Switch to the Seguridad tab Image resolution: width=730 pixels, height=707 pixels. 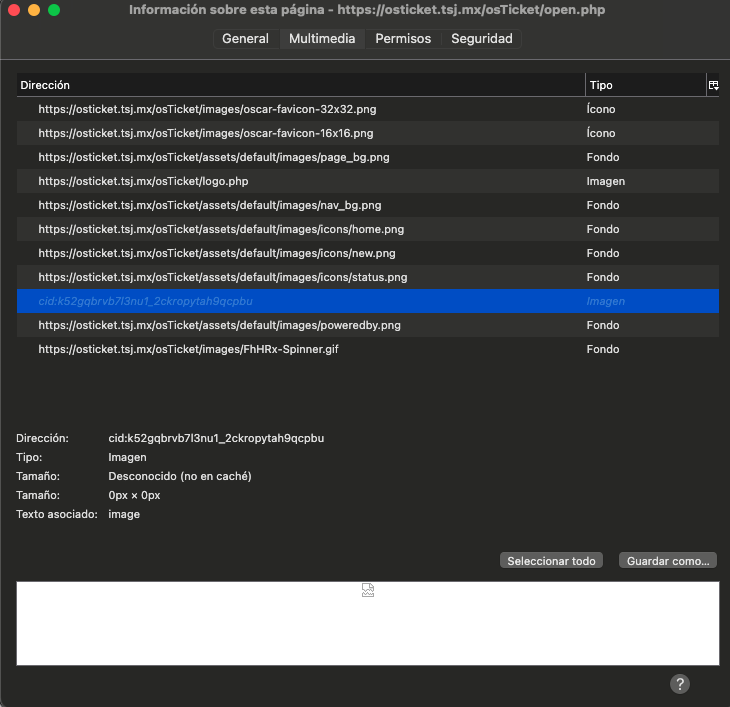pyautogui.click(x=481, y=39)
